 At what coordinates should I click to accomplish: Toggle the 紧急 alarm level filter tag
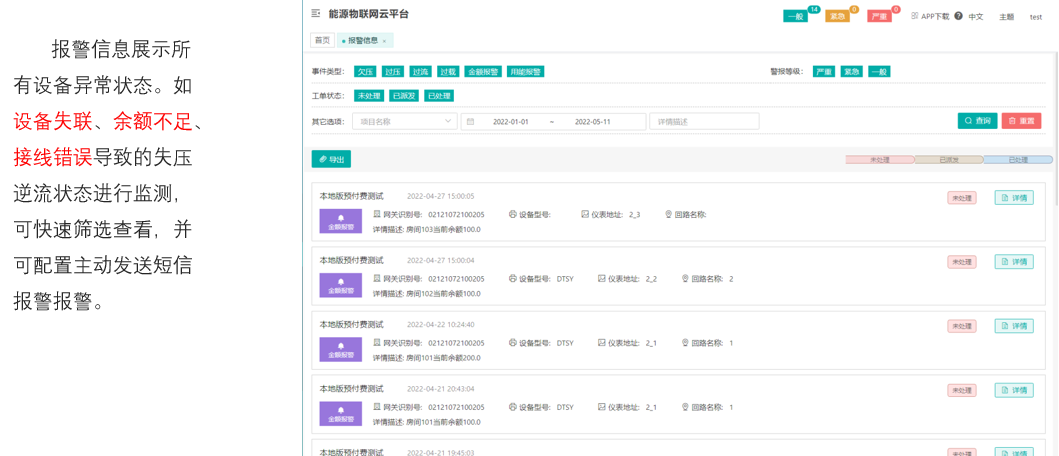pyautogui.click(x=851, y=72)
